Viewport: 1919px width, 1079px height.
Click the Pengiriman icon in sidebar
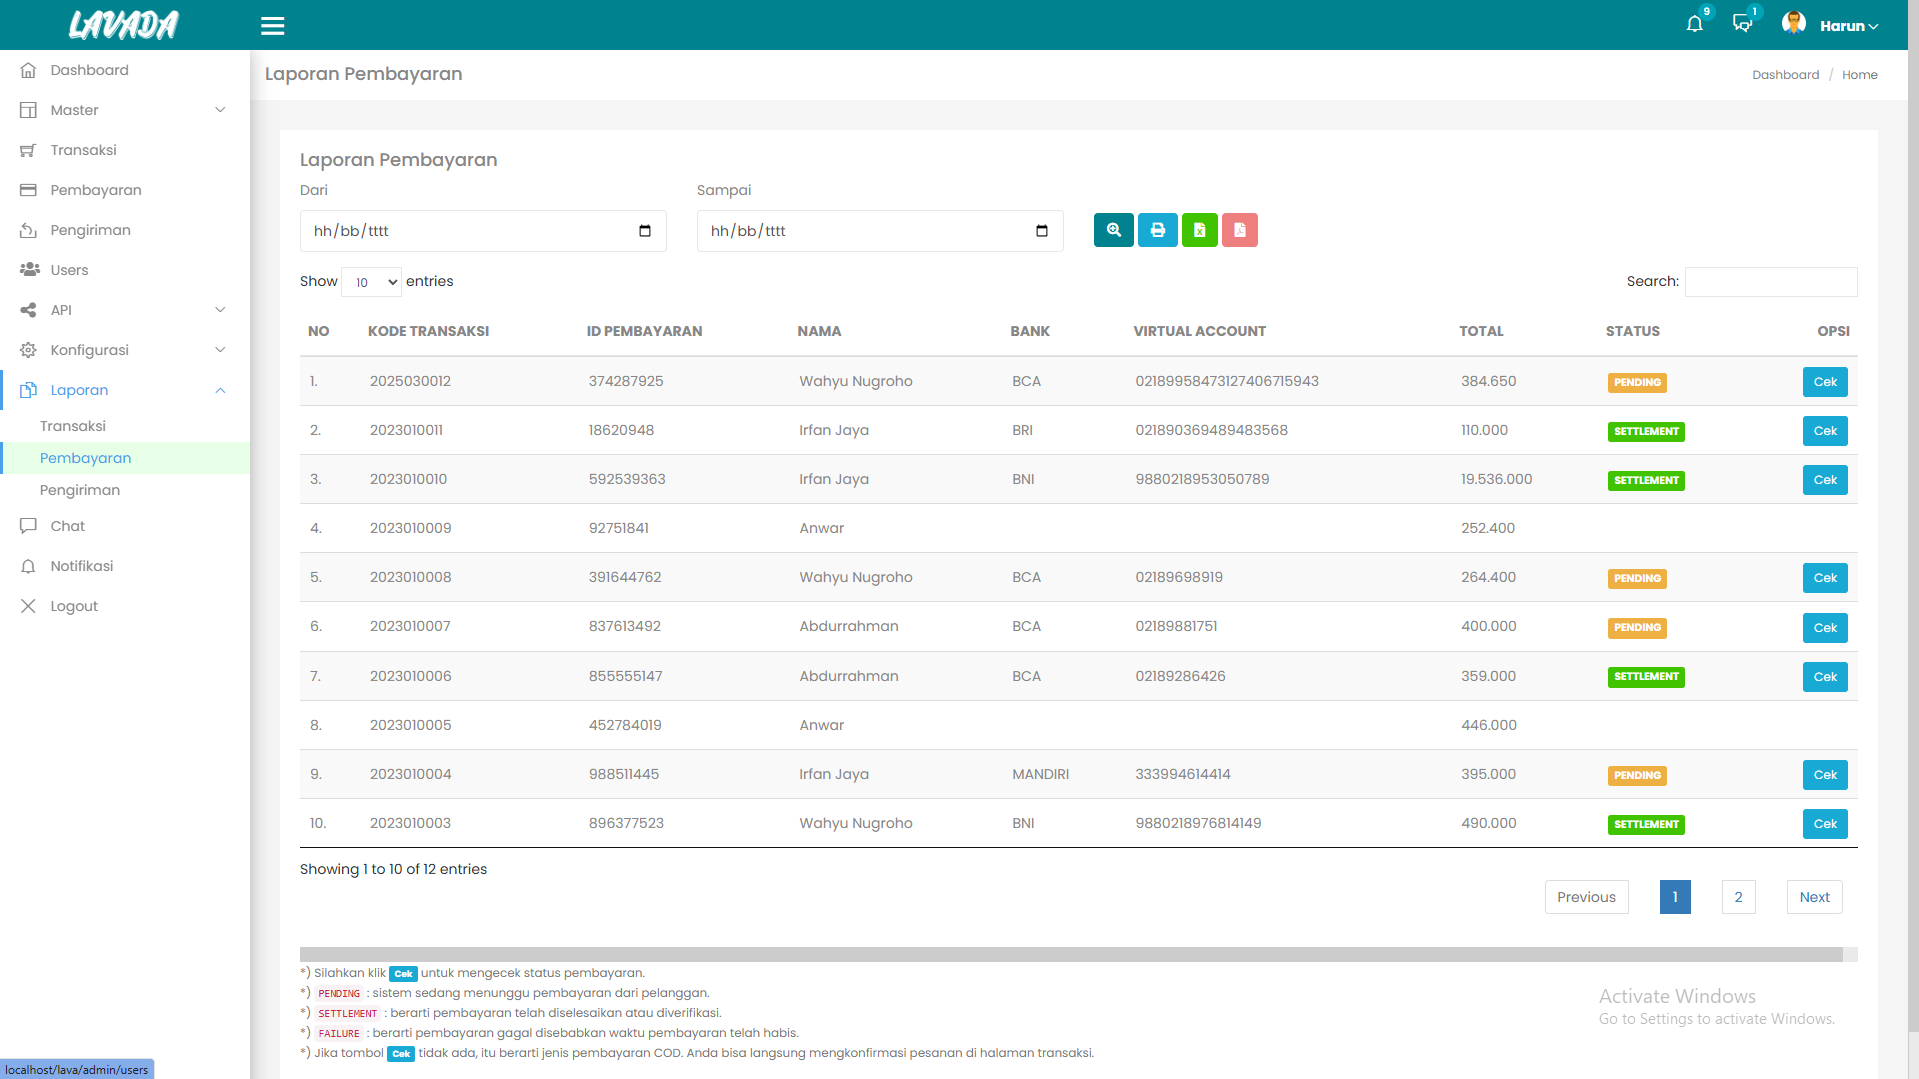(28, 230)
